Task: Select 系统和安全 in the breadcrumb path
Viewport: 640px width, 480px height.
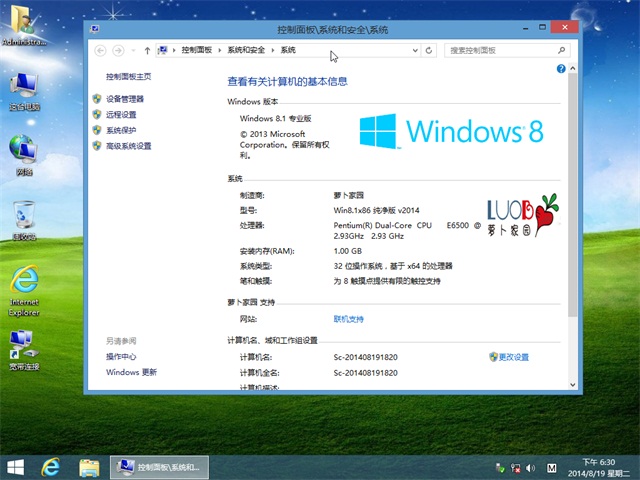Action: point(246,50)
